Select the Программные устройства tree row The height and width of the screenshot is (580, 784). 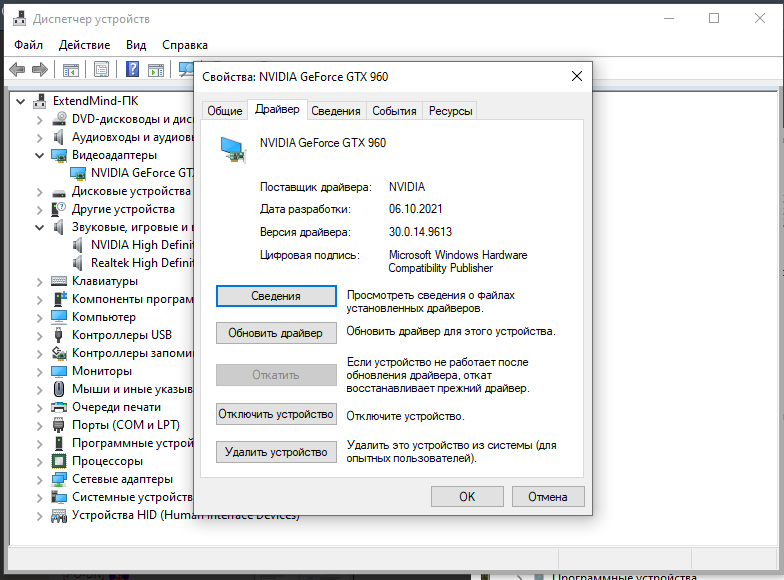122,443
